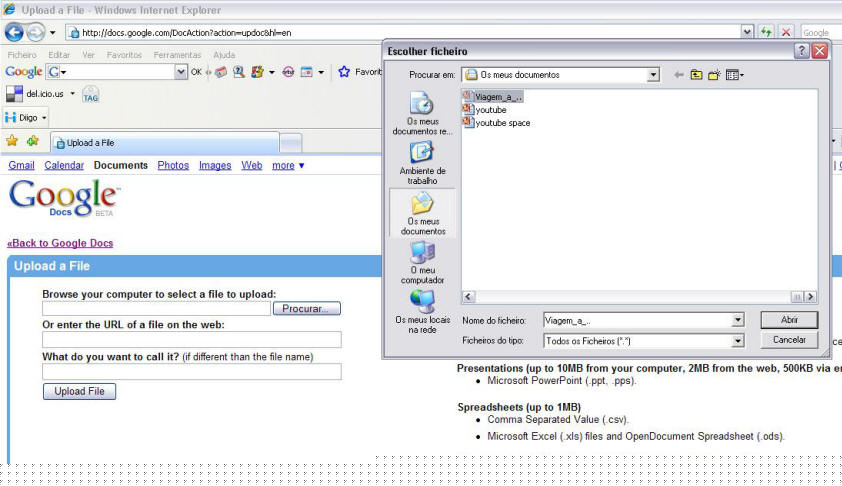
Task: Click the Create New Folder icon
Action: 714,75
